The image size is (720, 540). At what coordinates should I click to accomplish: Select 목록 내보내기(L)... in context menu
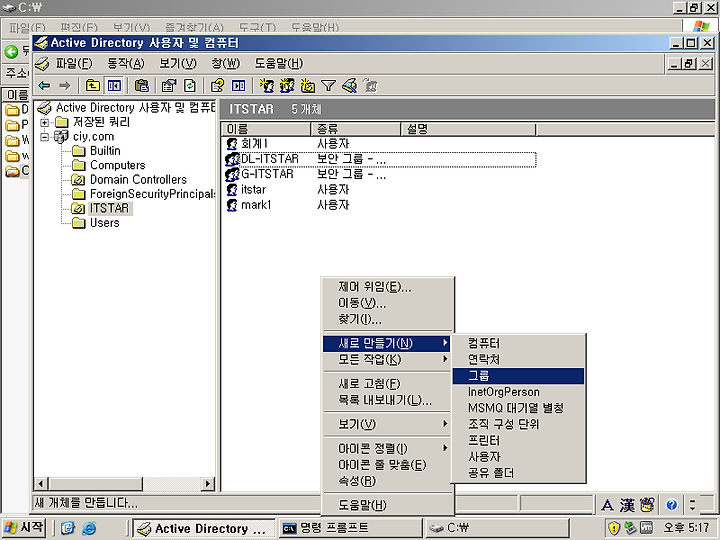tap(388, 400)
